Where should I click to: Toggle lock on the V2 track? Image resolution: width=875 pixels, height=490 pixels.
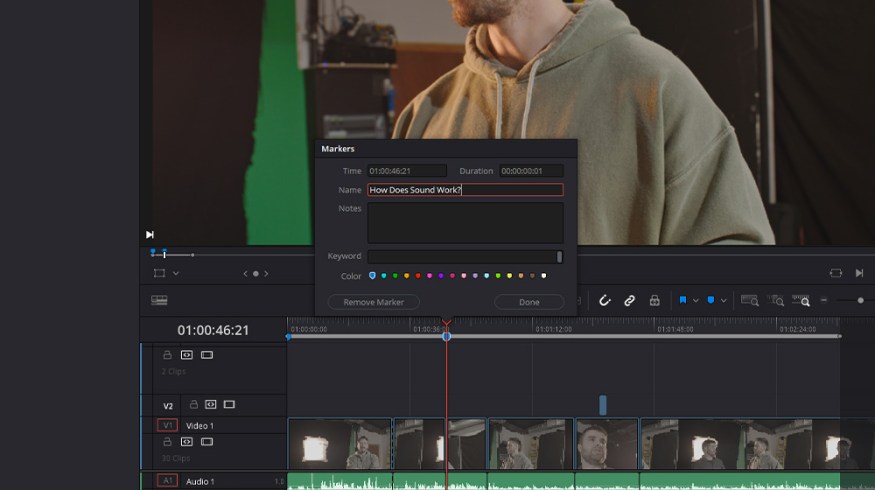click(193, 405)
